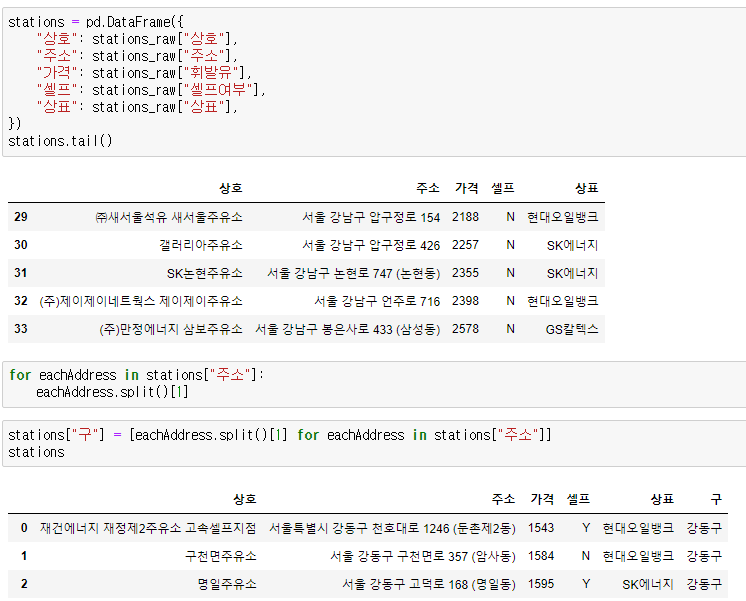Click address 서울특별시 강동구 천호대로 1246 (둔촌제2동)
746x601 pixels.
point(393,528)
